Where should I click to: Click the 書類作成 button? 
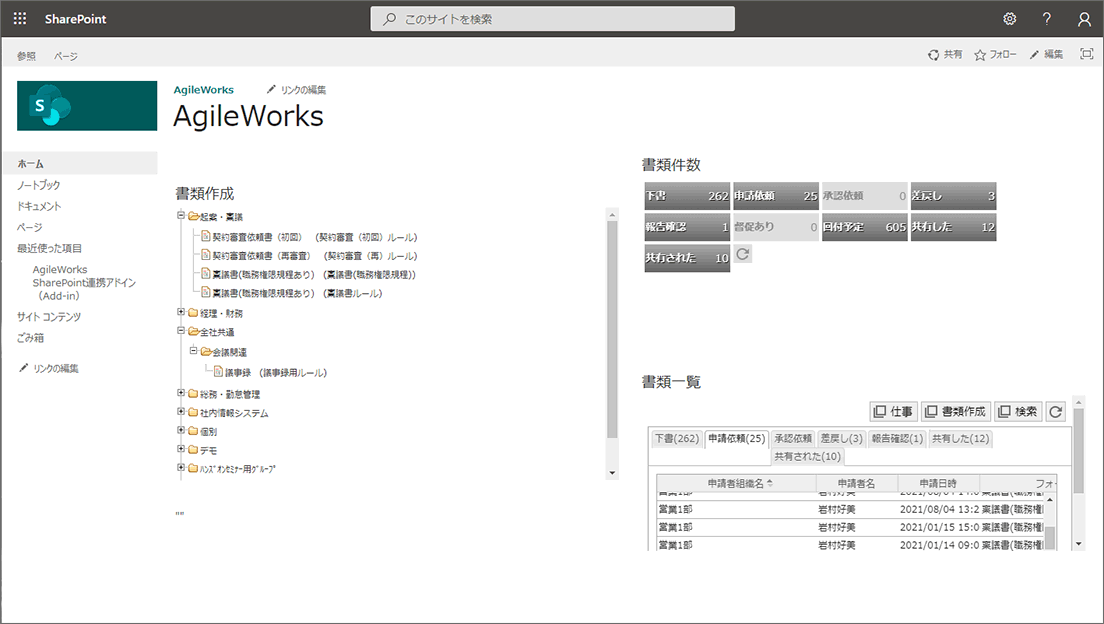click(x=955, y=411)
